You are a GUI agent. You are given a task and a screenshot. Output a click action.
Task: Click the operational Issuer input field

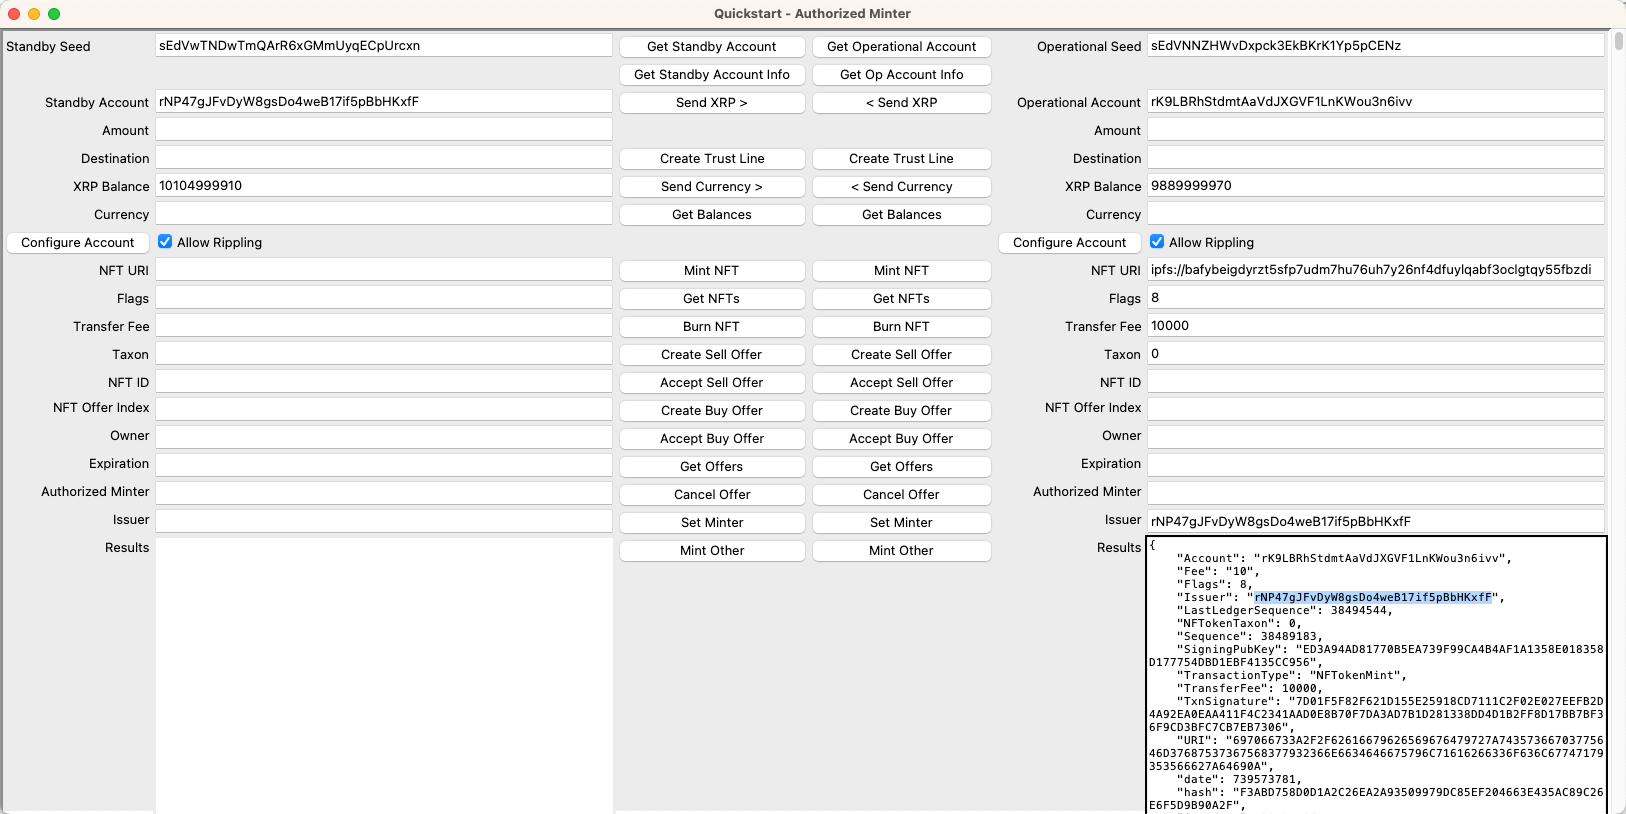pos(1375,521)
